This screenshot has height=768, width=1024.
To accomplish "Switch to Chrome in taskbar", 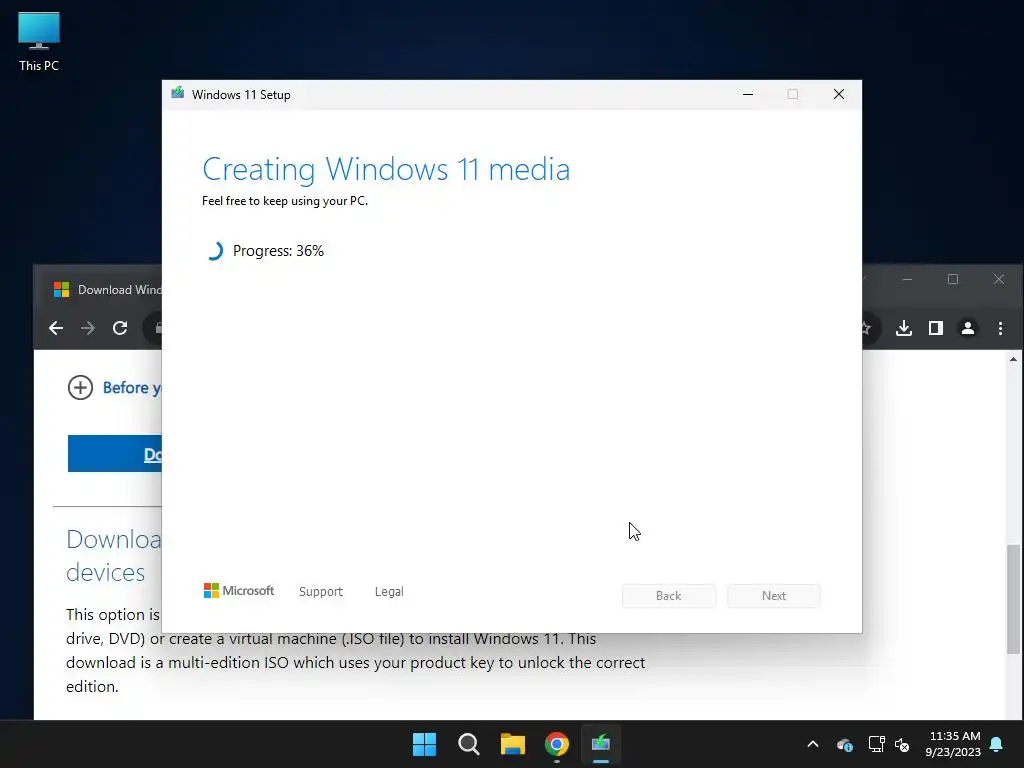I will (x=557, y=744).
